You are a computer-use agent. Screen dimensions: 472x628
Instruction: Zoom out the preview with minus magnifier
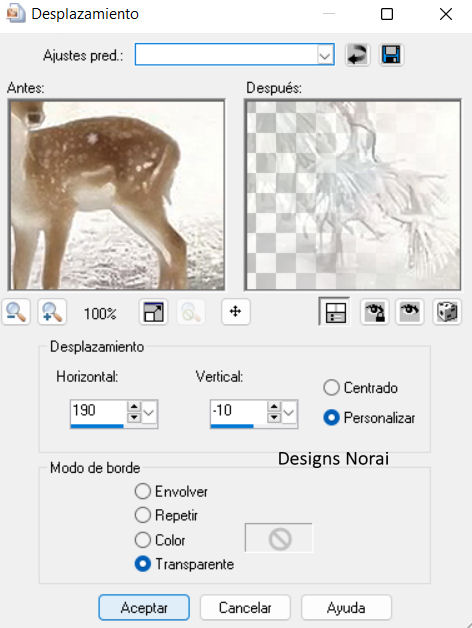coord(16,312)
